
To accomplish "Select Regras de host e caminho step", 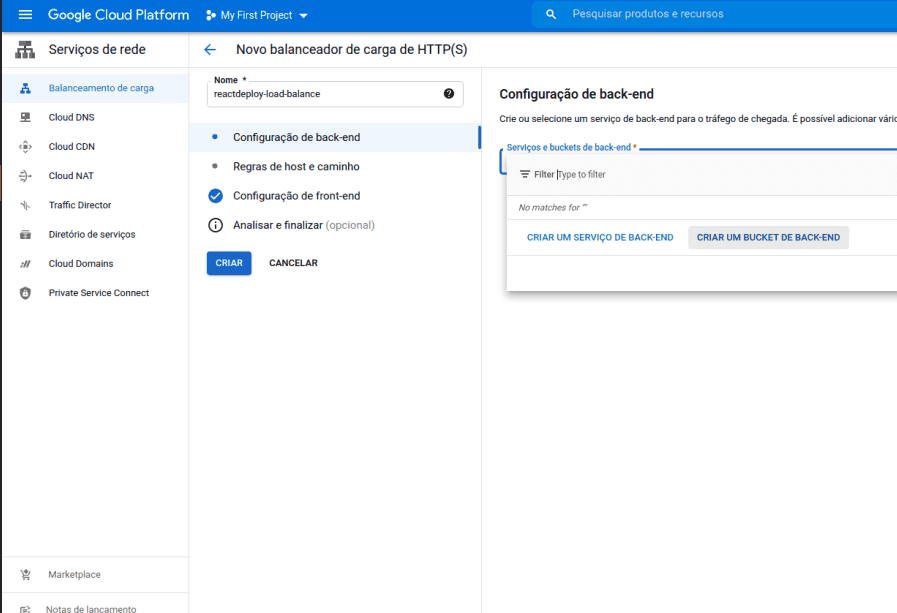I will 296,167.
